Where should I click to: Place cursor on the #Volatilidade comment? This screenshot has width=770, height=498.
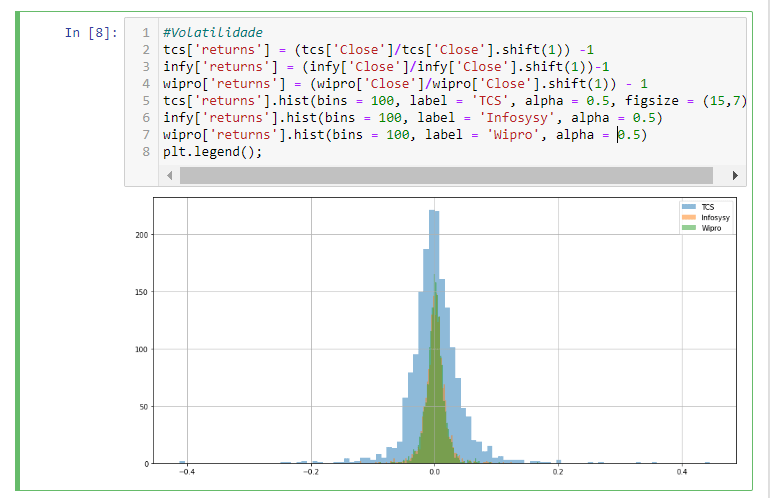point(212,33)
